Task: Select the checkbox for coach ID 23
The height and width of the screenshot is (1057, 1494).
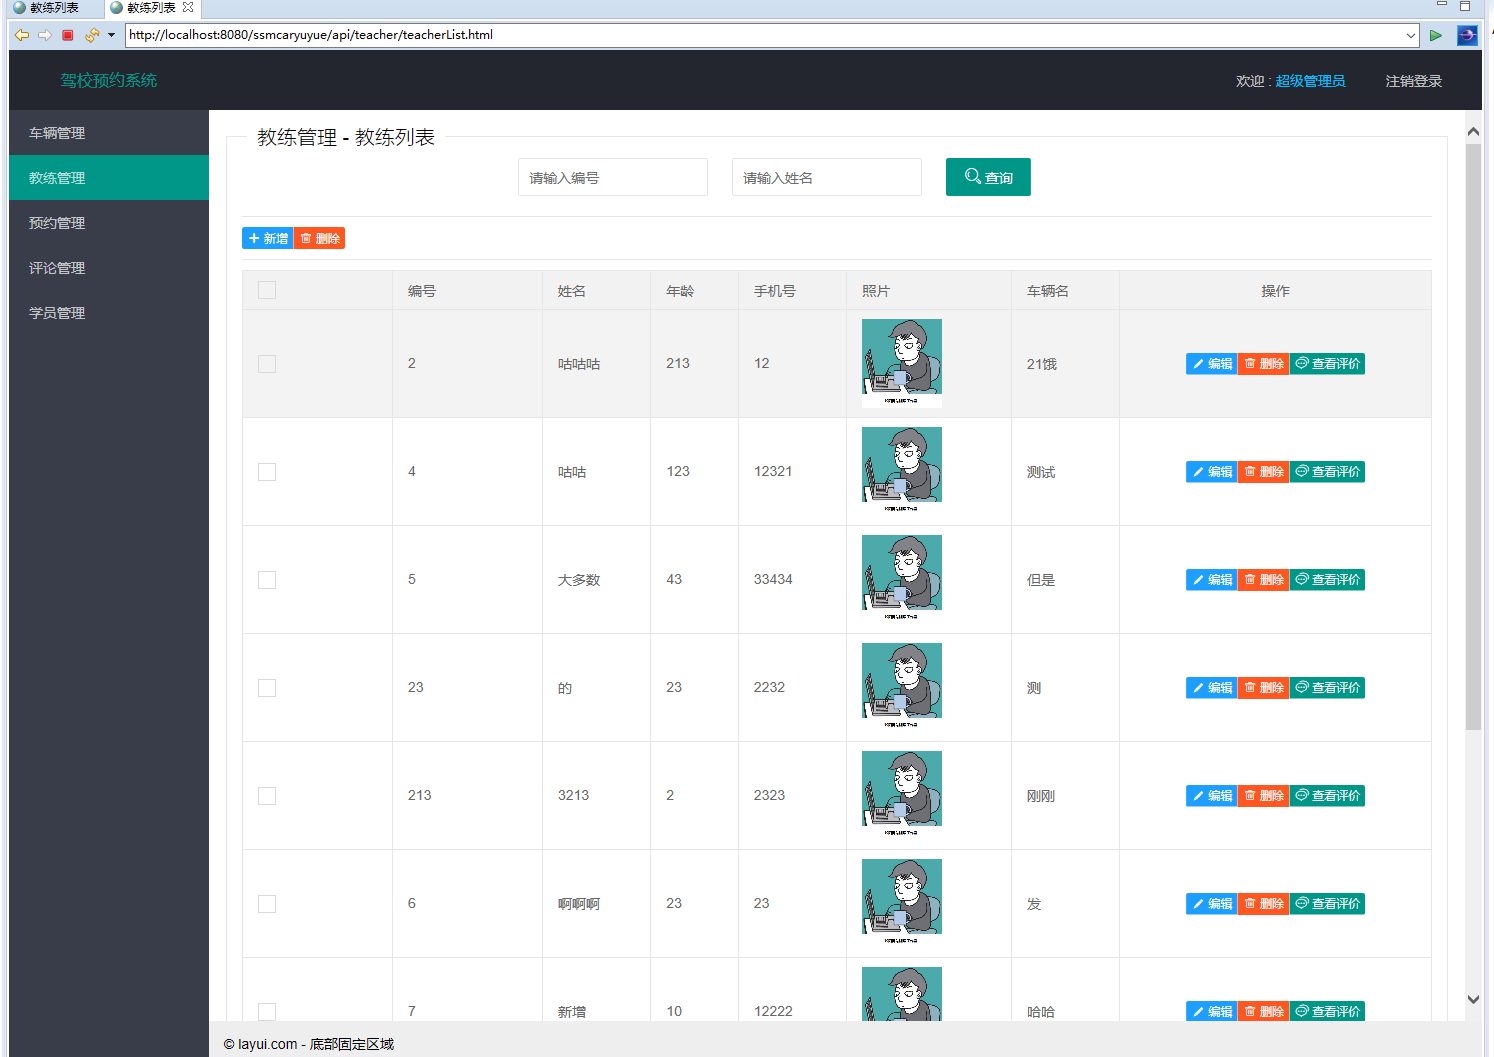Action: click(267, 688)
